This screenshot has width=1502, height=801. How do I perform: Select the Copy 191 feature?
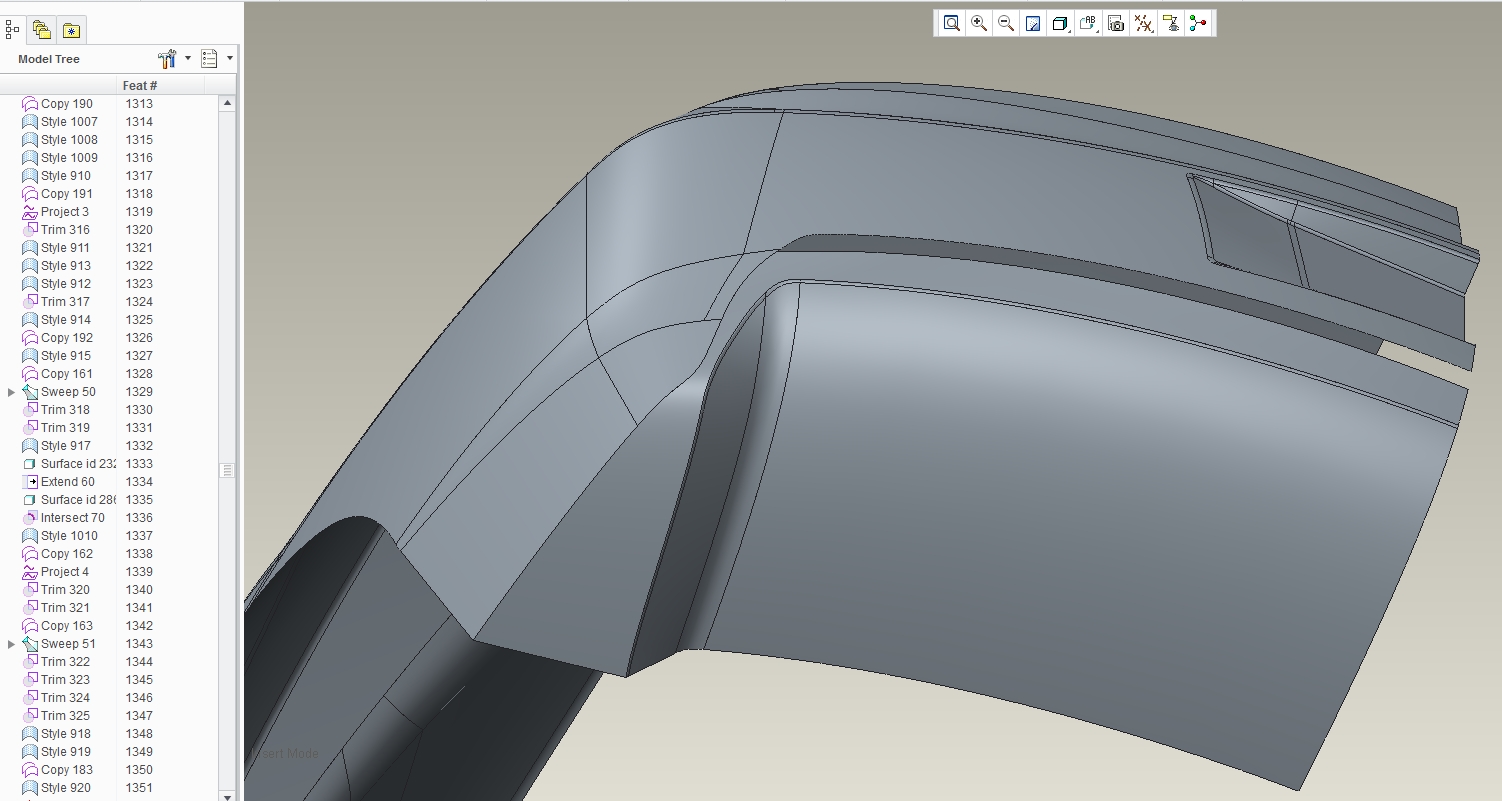point(67,194)
